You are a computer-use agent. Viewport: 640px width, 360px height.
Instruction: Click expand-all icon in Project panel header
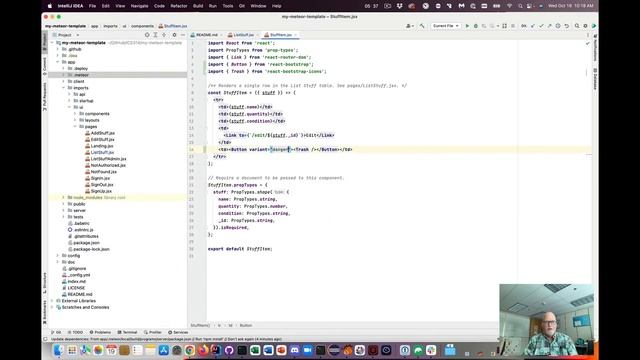tap(156, 35)
